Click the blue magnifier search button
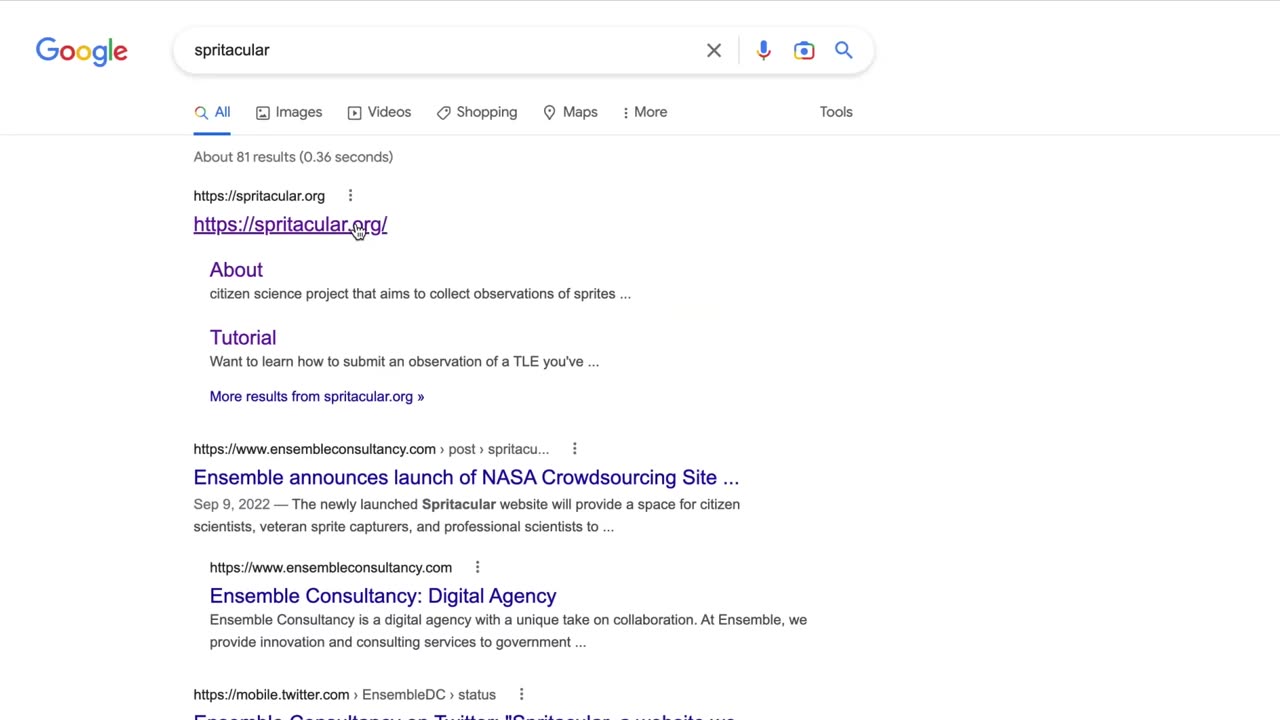This screenshot has width=1280, height=720. (844, 50)
